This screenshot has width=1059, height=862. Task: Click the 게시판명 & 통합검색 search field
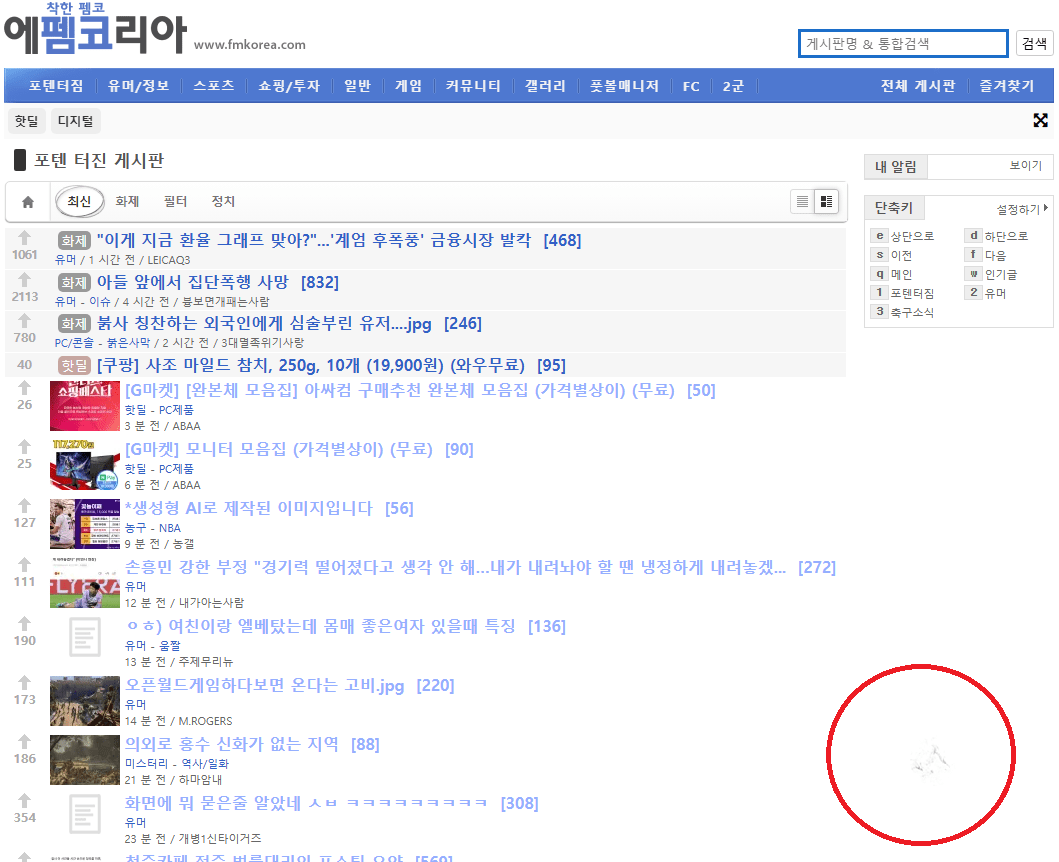902,44
